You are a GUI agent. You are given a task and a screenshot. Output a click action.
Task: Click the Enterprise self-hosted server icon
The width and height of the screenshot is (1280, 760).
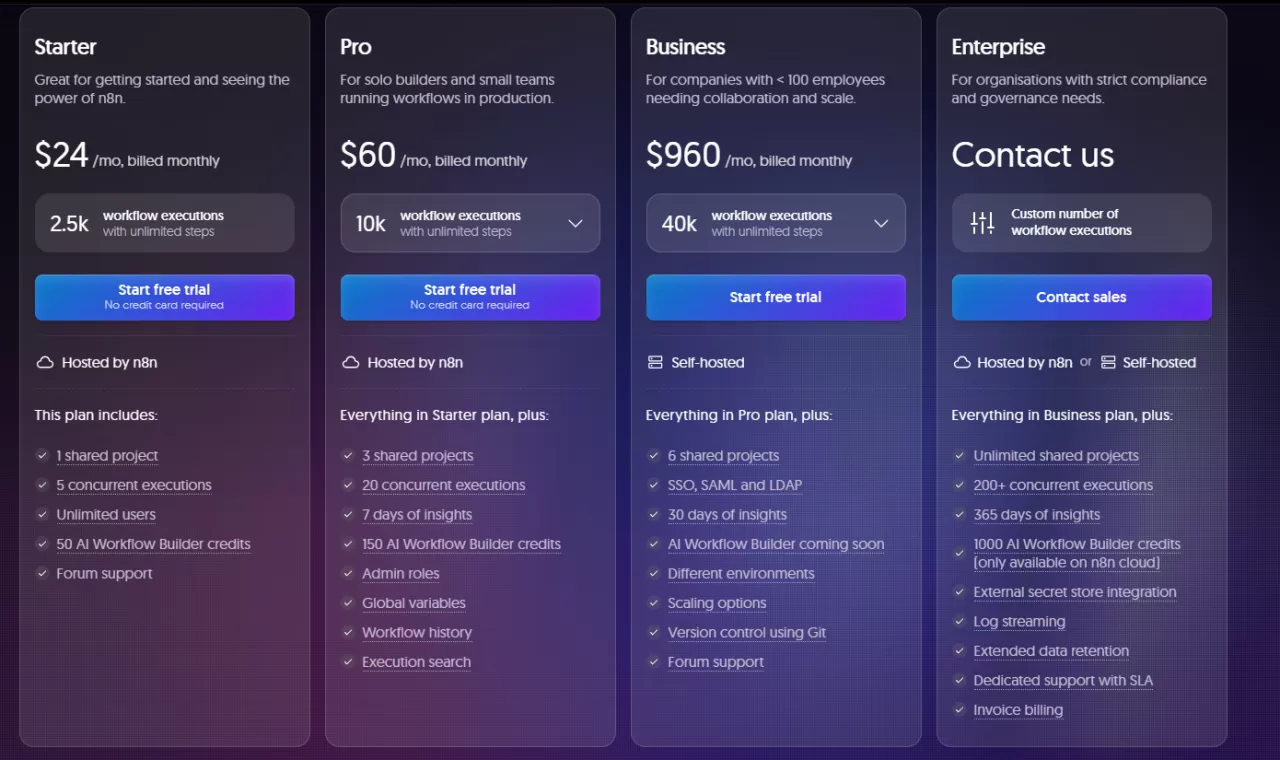tap(1108, 363)
